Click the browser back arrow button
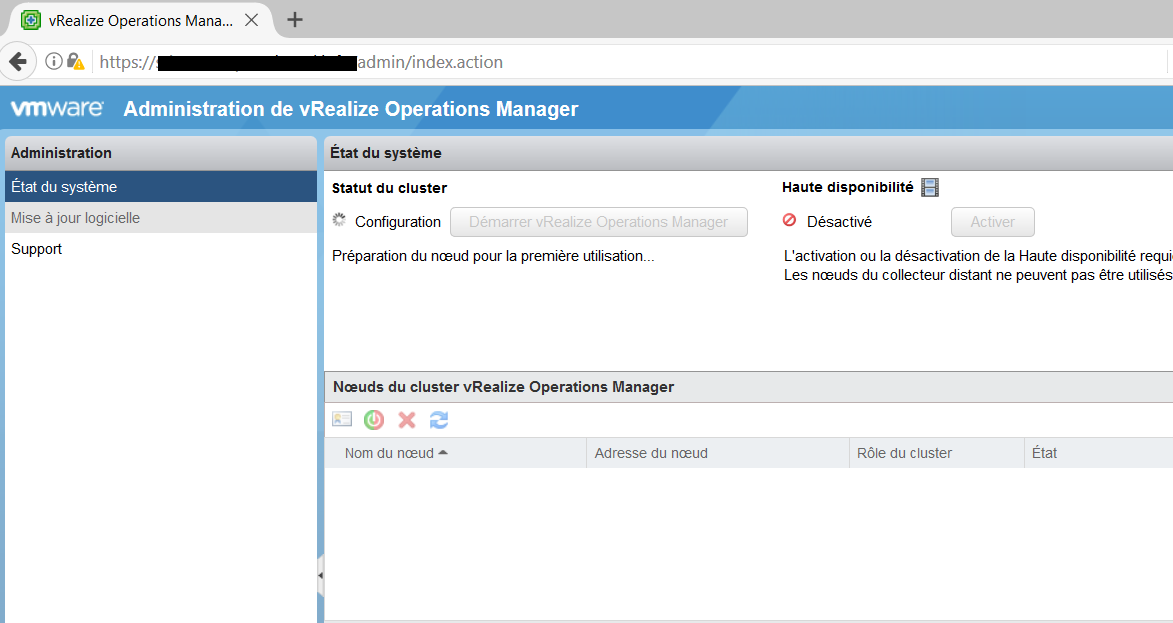 (x=18, y=61)
